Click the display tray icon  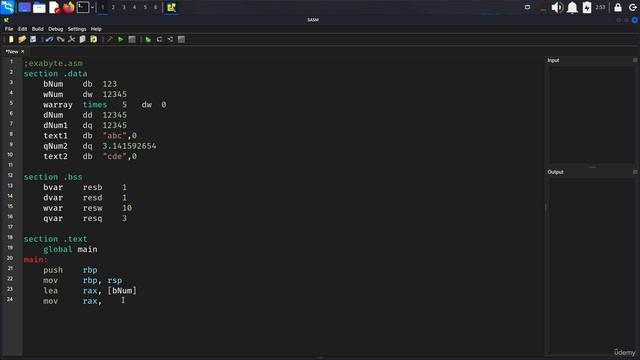tap(527, 7)
